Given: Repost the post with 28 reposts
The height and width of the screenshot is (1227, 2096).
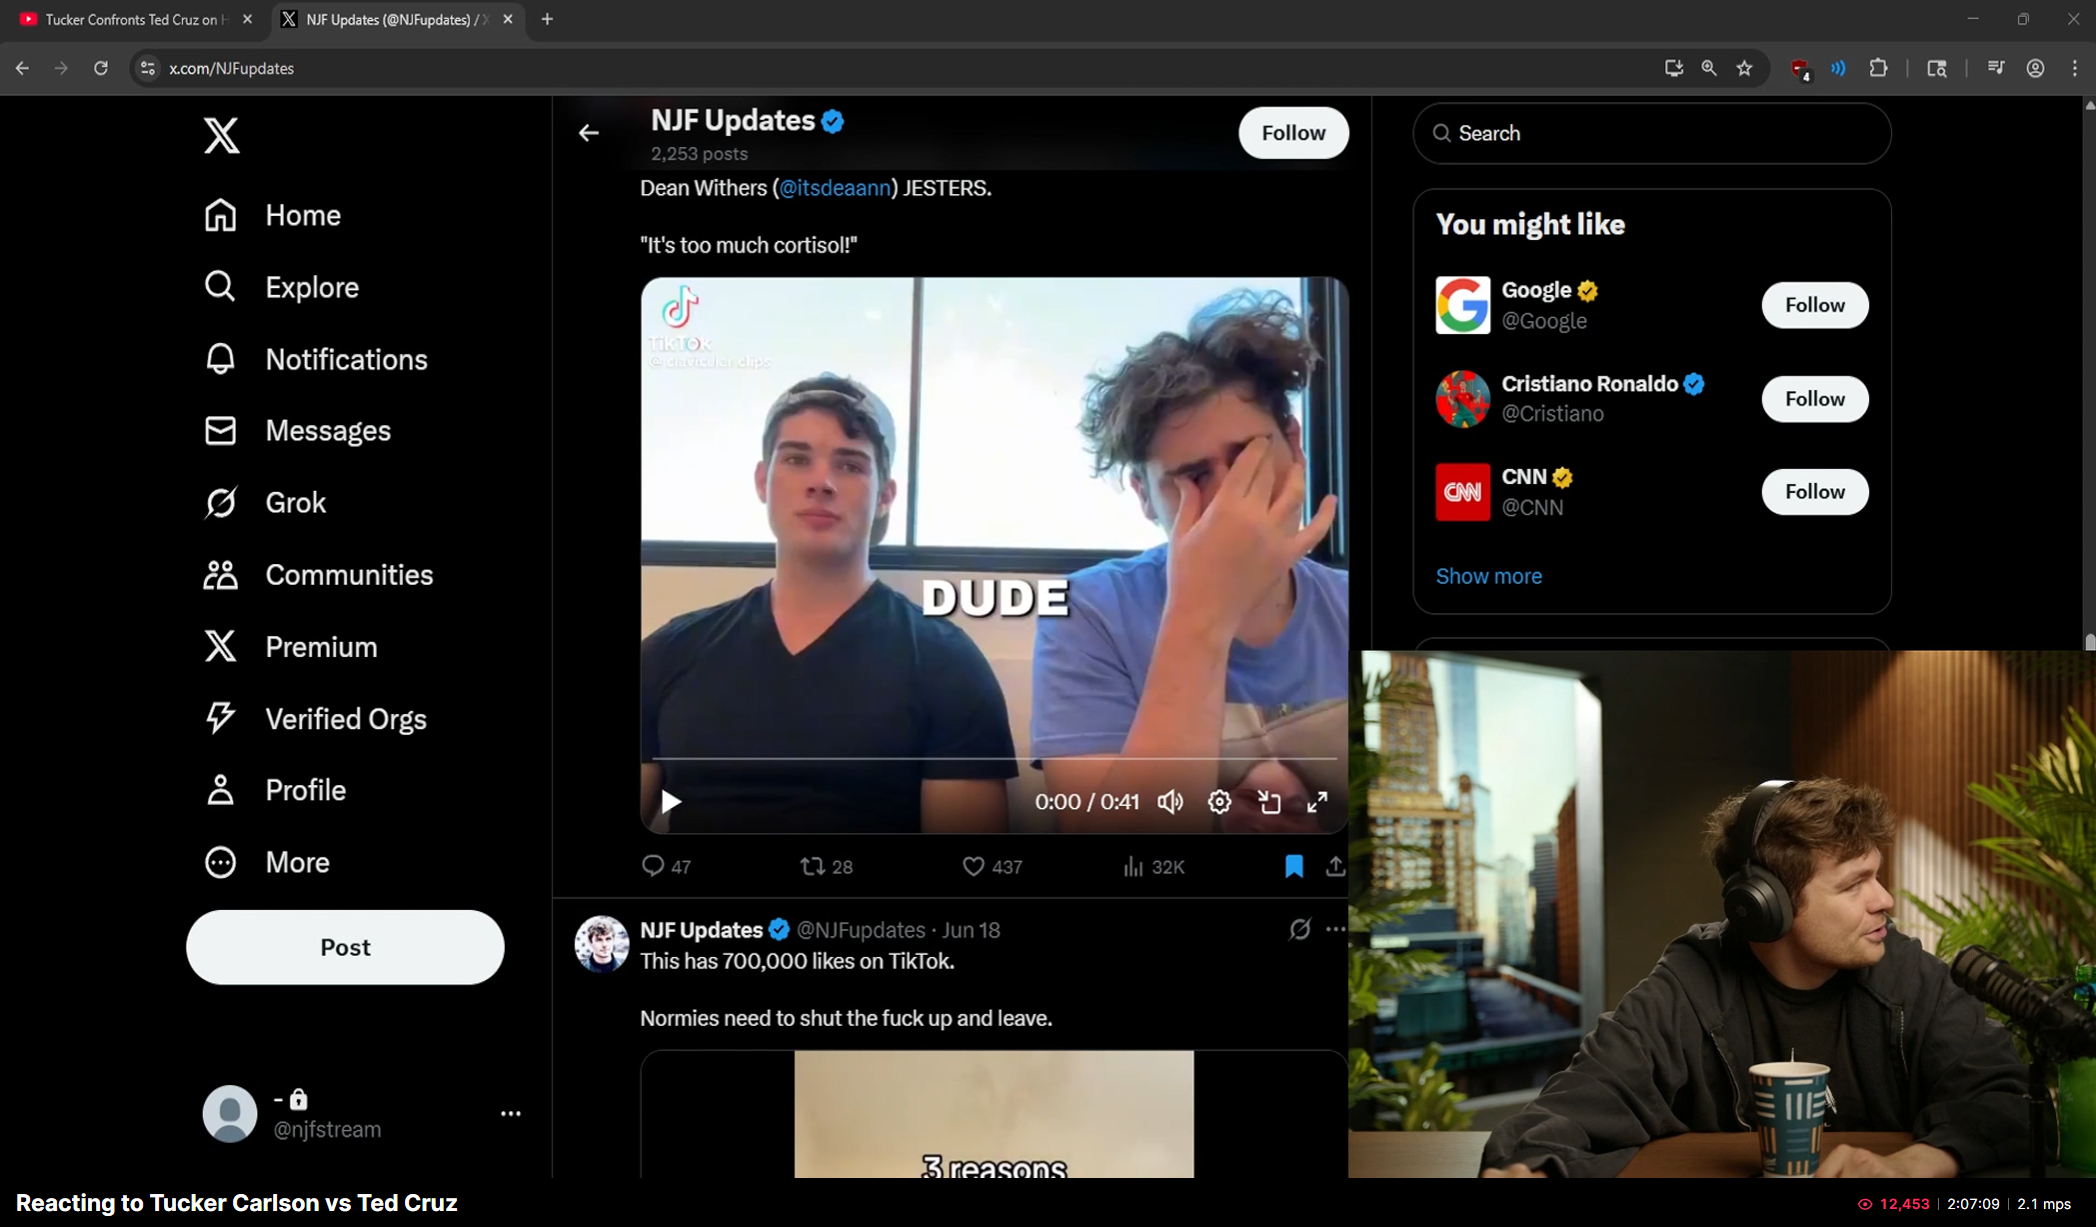Looking at the screenshot, I should tap(826, 866).
